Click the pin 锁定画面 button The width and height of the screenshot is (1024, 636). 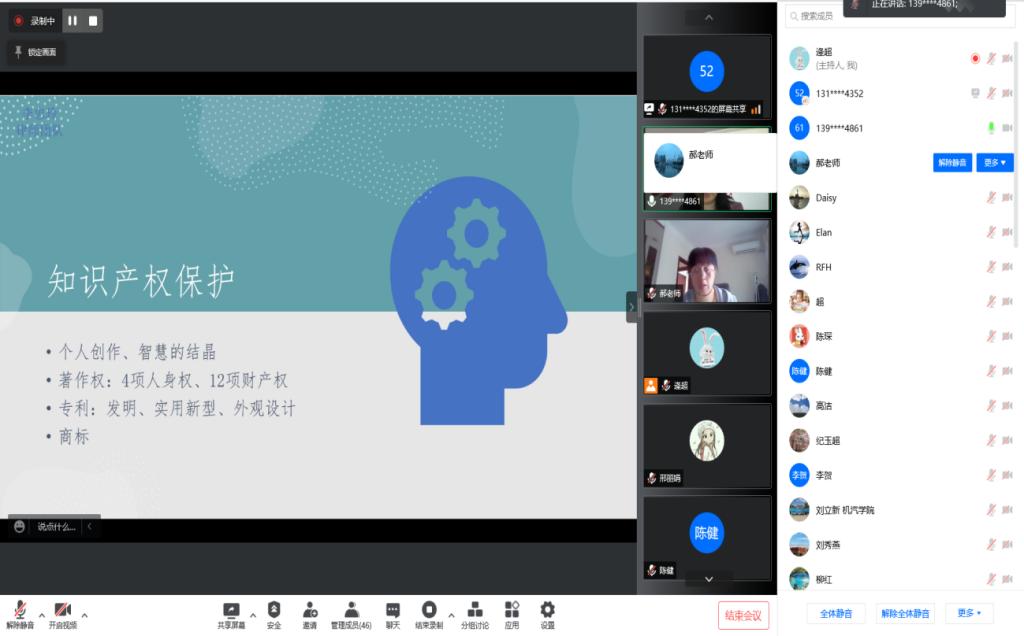coord(36,52)
